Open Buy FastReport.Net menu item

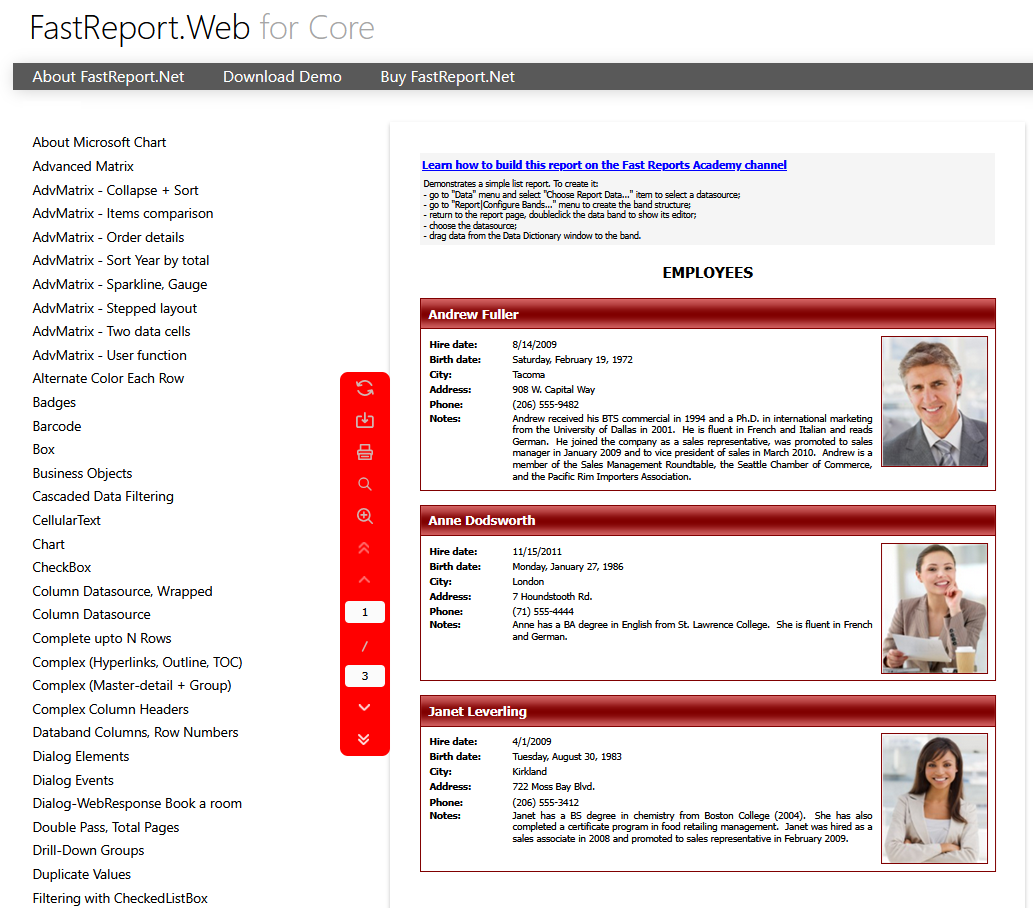[x=447, y=76]
